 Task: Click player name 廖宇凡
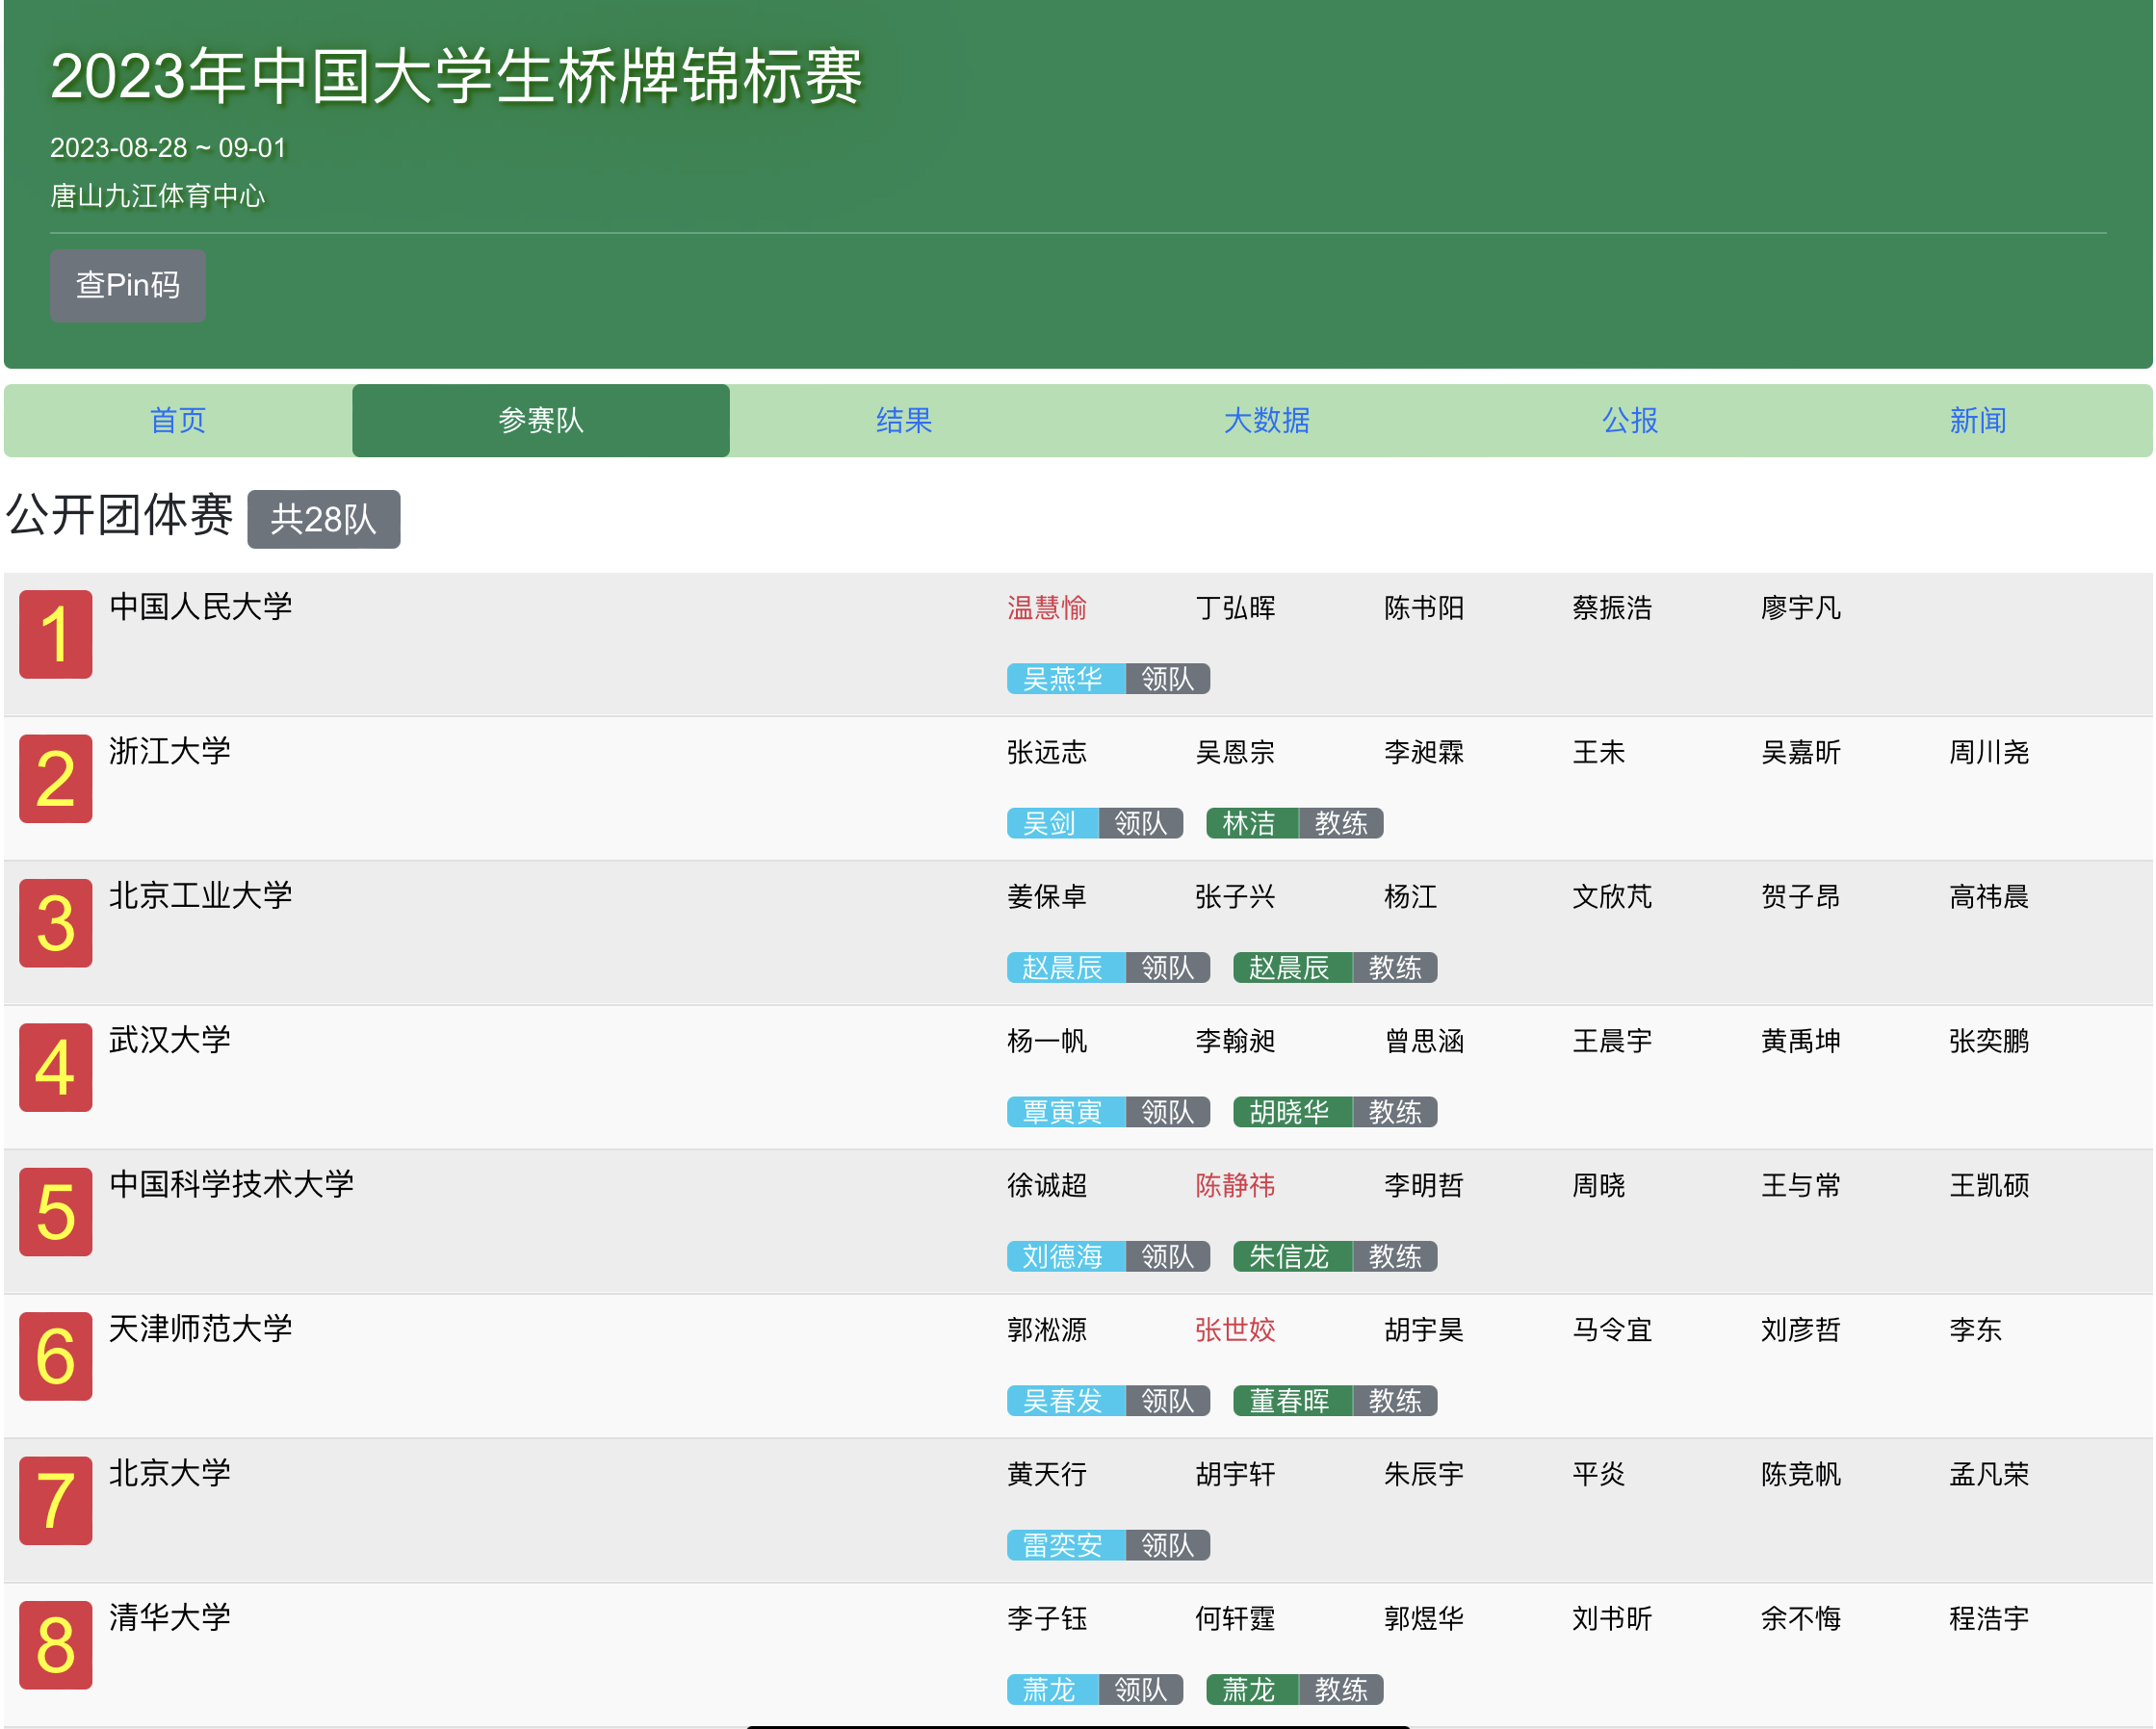pos(1801,608)
